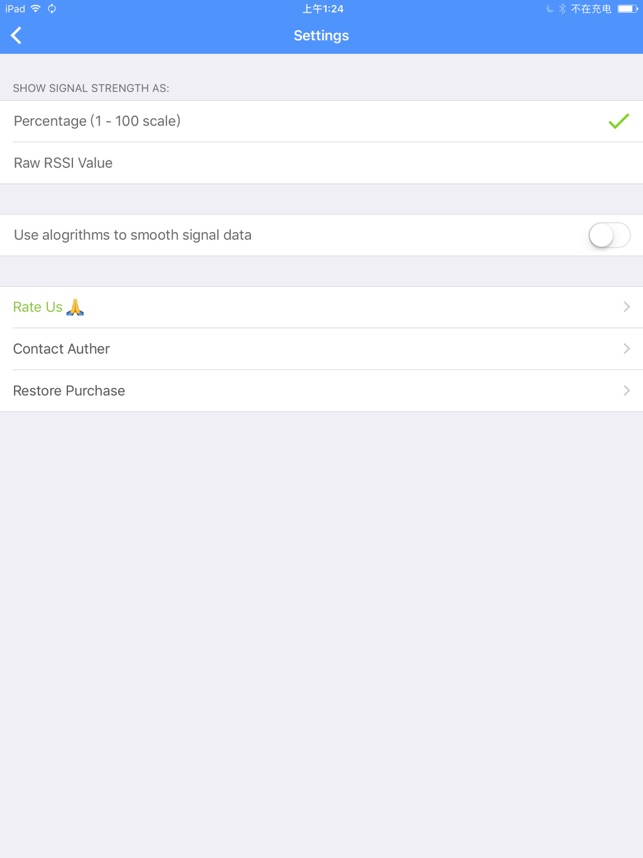Select Percentage (1 - 100 scale) option
This screenshot has width=643, height=858.
click(x=321, y=121)
